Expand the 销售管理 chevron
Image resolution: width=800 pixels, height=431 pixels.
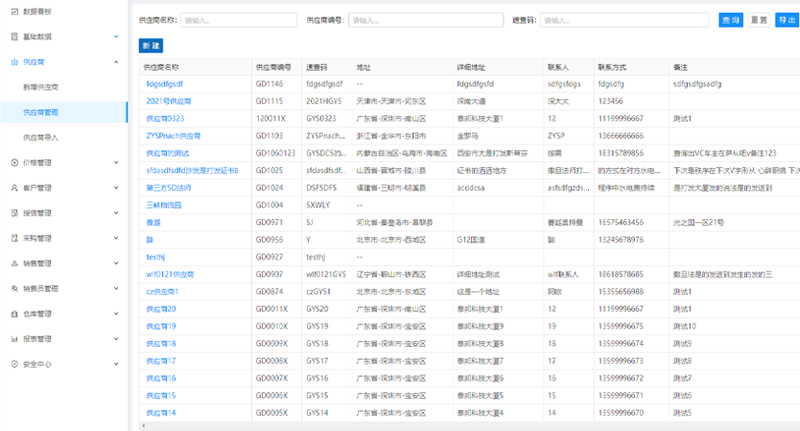[x=116, y=263]
